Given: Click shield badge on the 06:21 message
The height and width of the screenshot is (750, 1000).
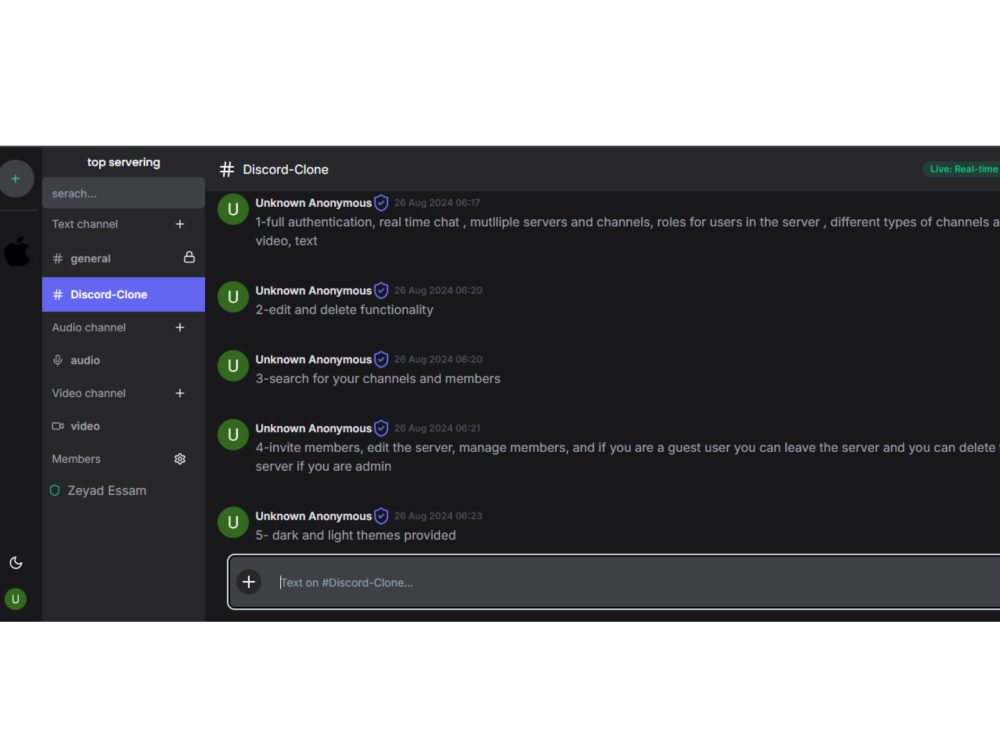Looking at the screenshot, I should tap(381, 429).
